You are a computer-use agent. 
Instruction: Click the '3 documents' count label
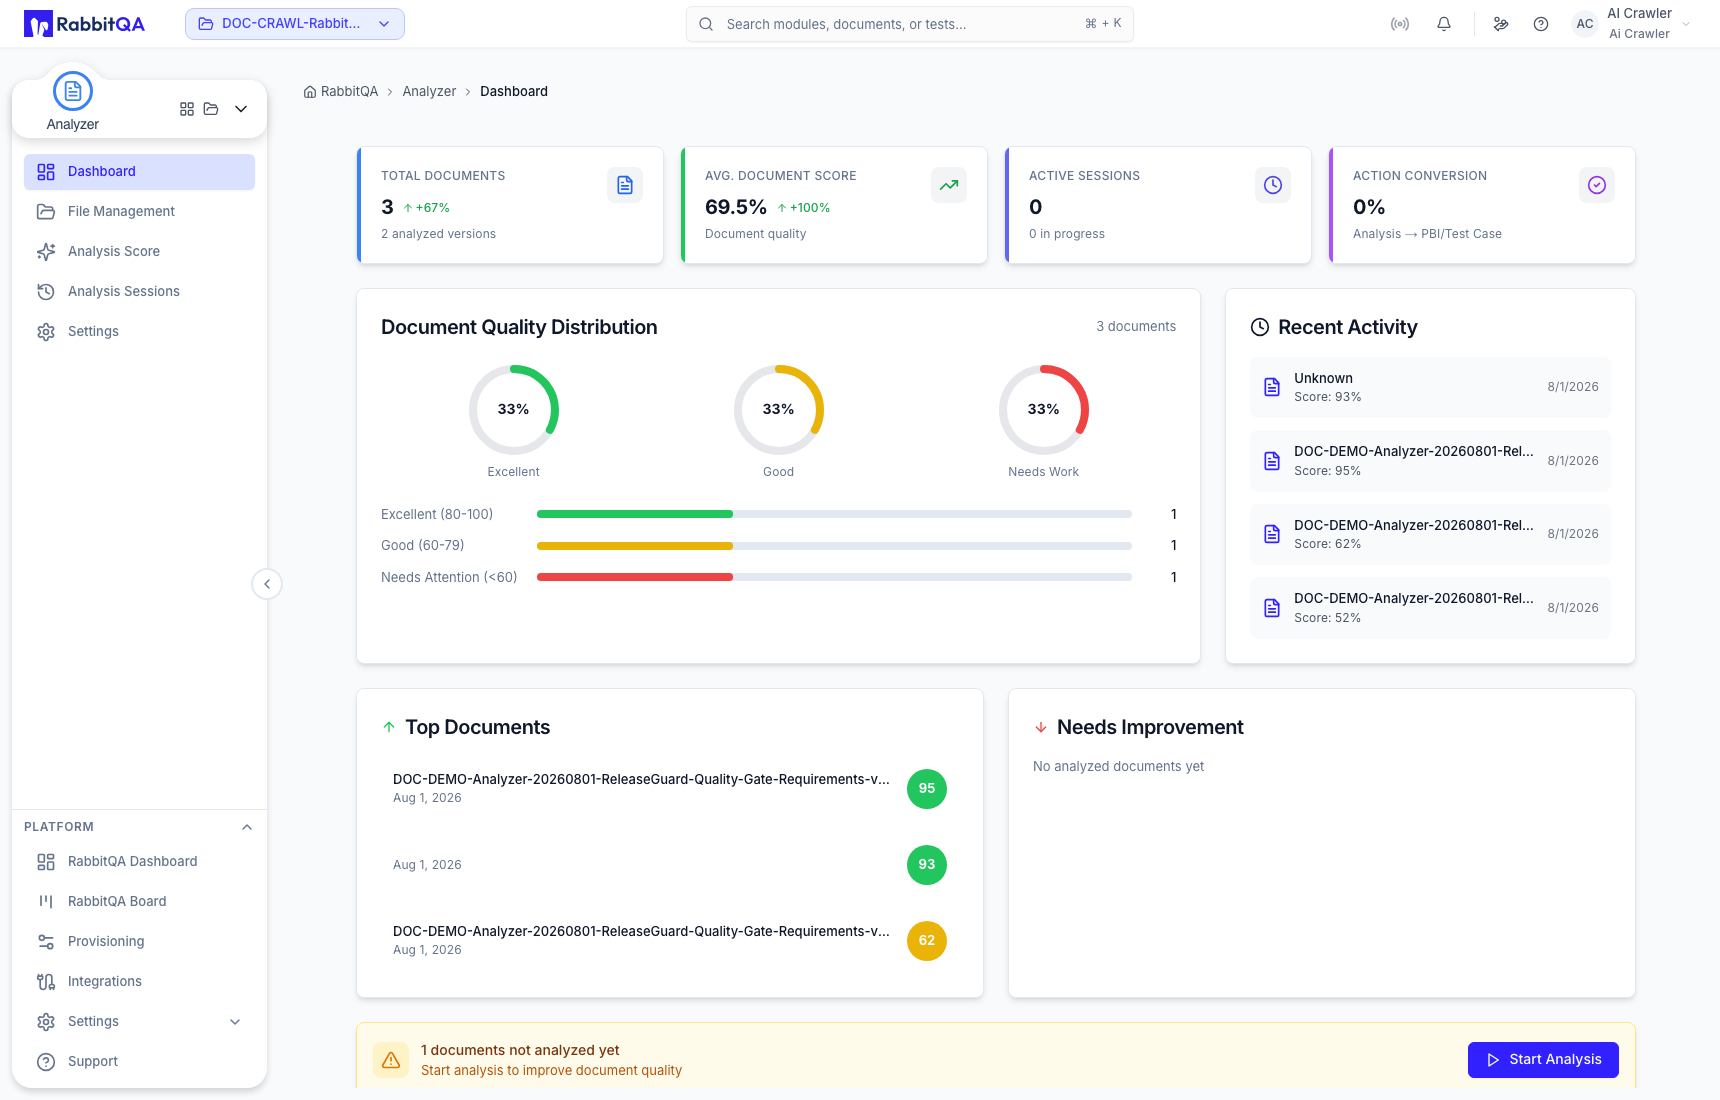pos(1136,327)
